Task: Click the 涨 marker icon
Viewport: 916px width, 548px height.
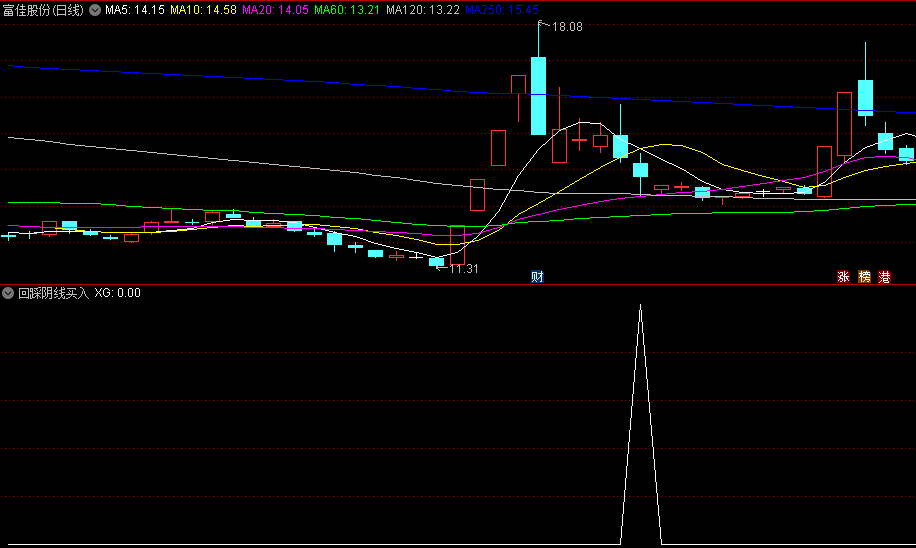Action: click(x=843, y=276)
